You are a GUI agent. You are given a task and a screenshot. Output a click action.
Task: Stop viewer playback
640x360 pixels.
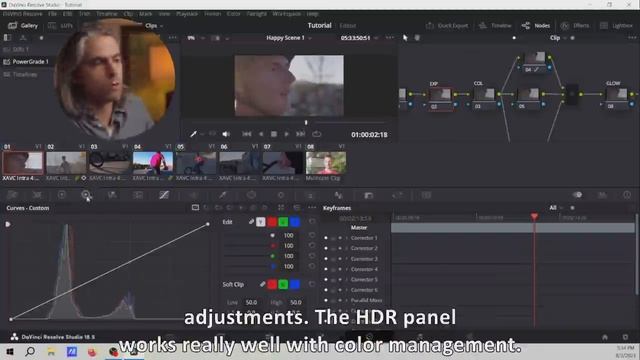click(274, 134)
